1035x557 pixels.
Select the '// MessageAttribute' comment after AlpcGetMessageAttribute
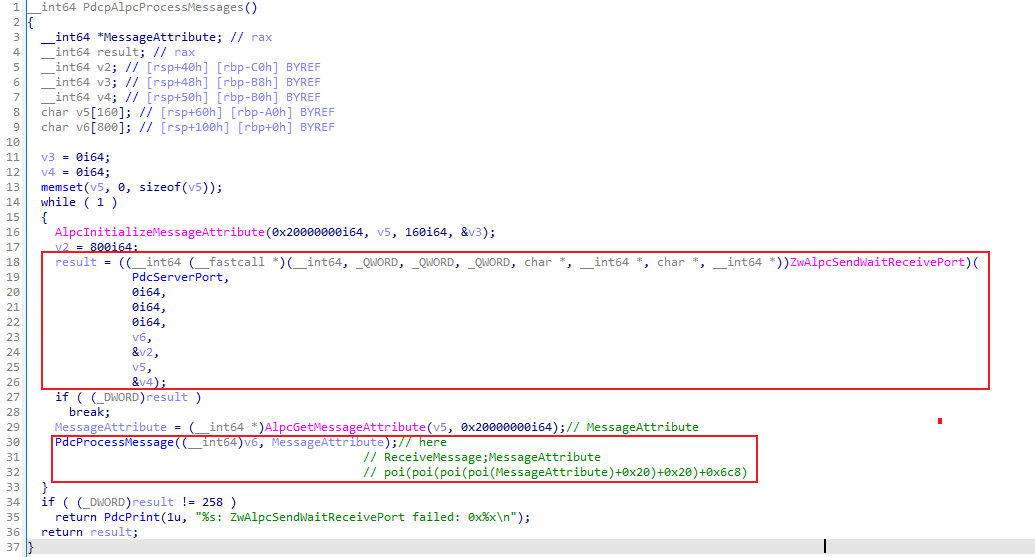632,427
